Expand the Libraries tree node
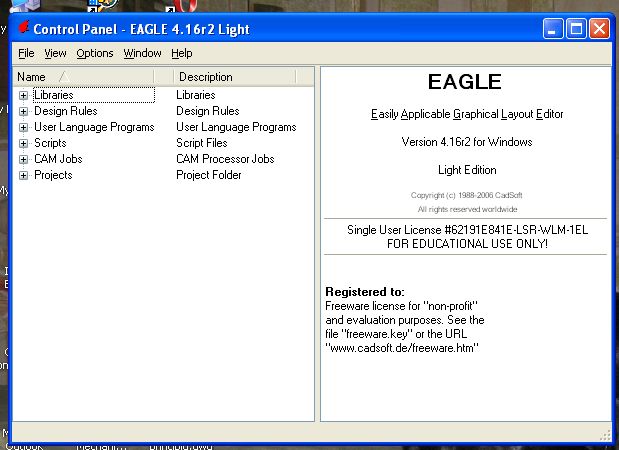The height and width of the screenshot is (450, 619). [x=23, y=96]
